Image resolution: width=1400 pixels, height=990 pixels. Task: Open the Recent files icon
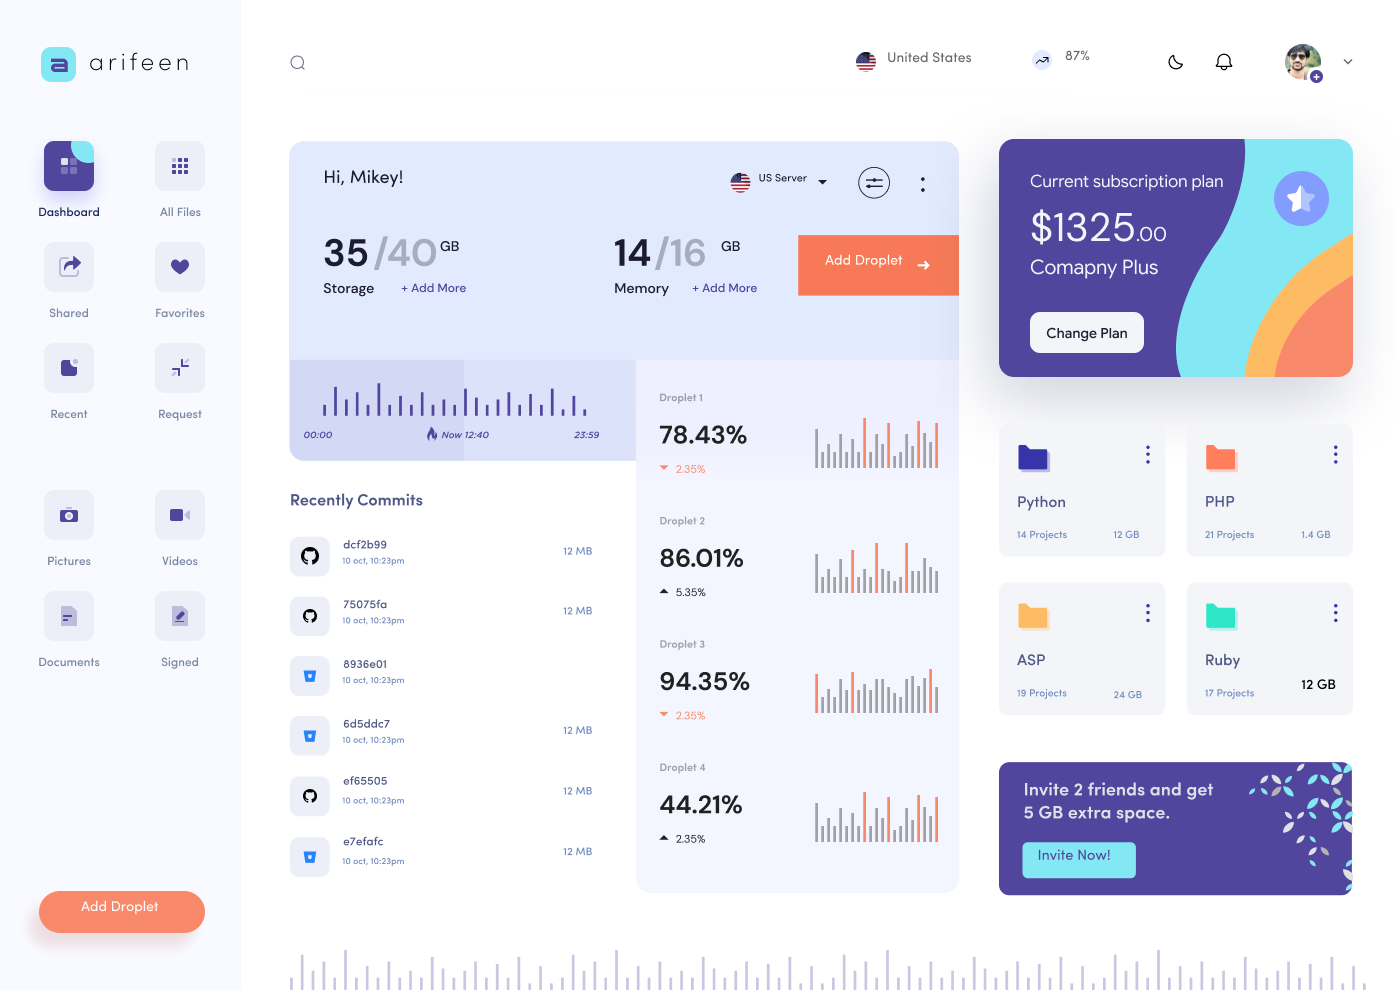click(x=68, y=368)
